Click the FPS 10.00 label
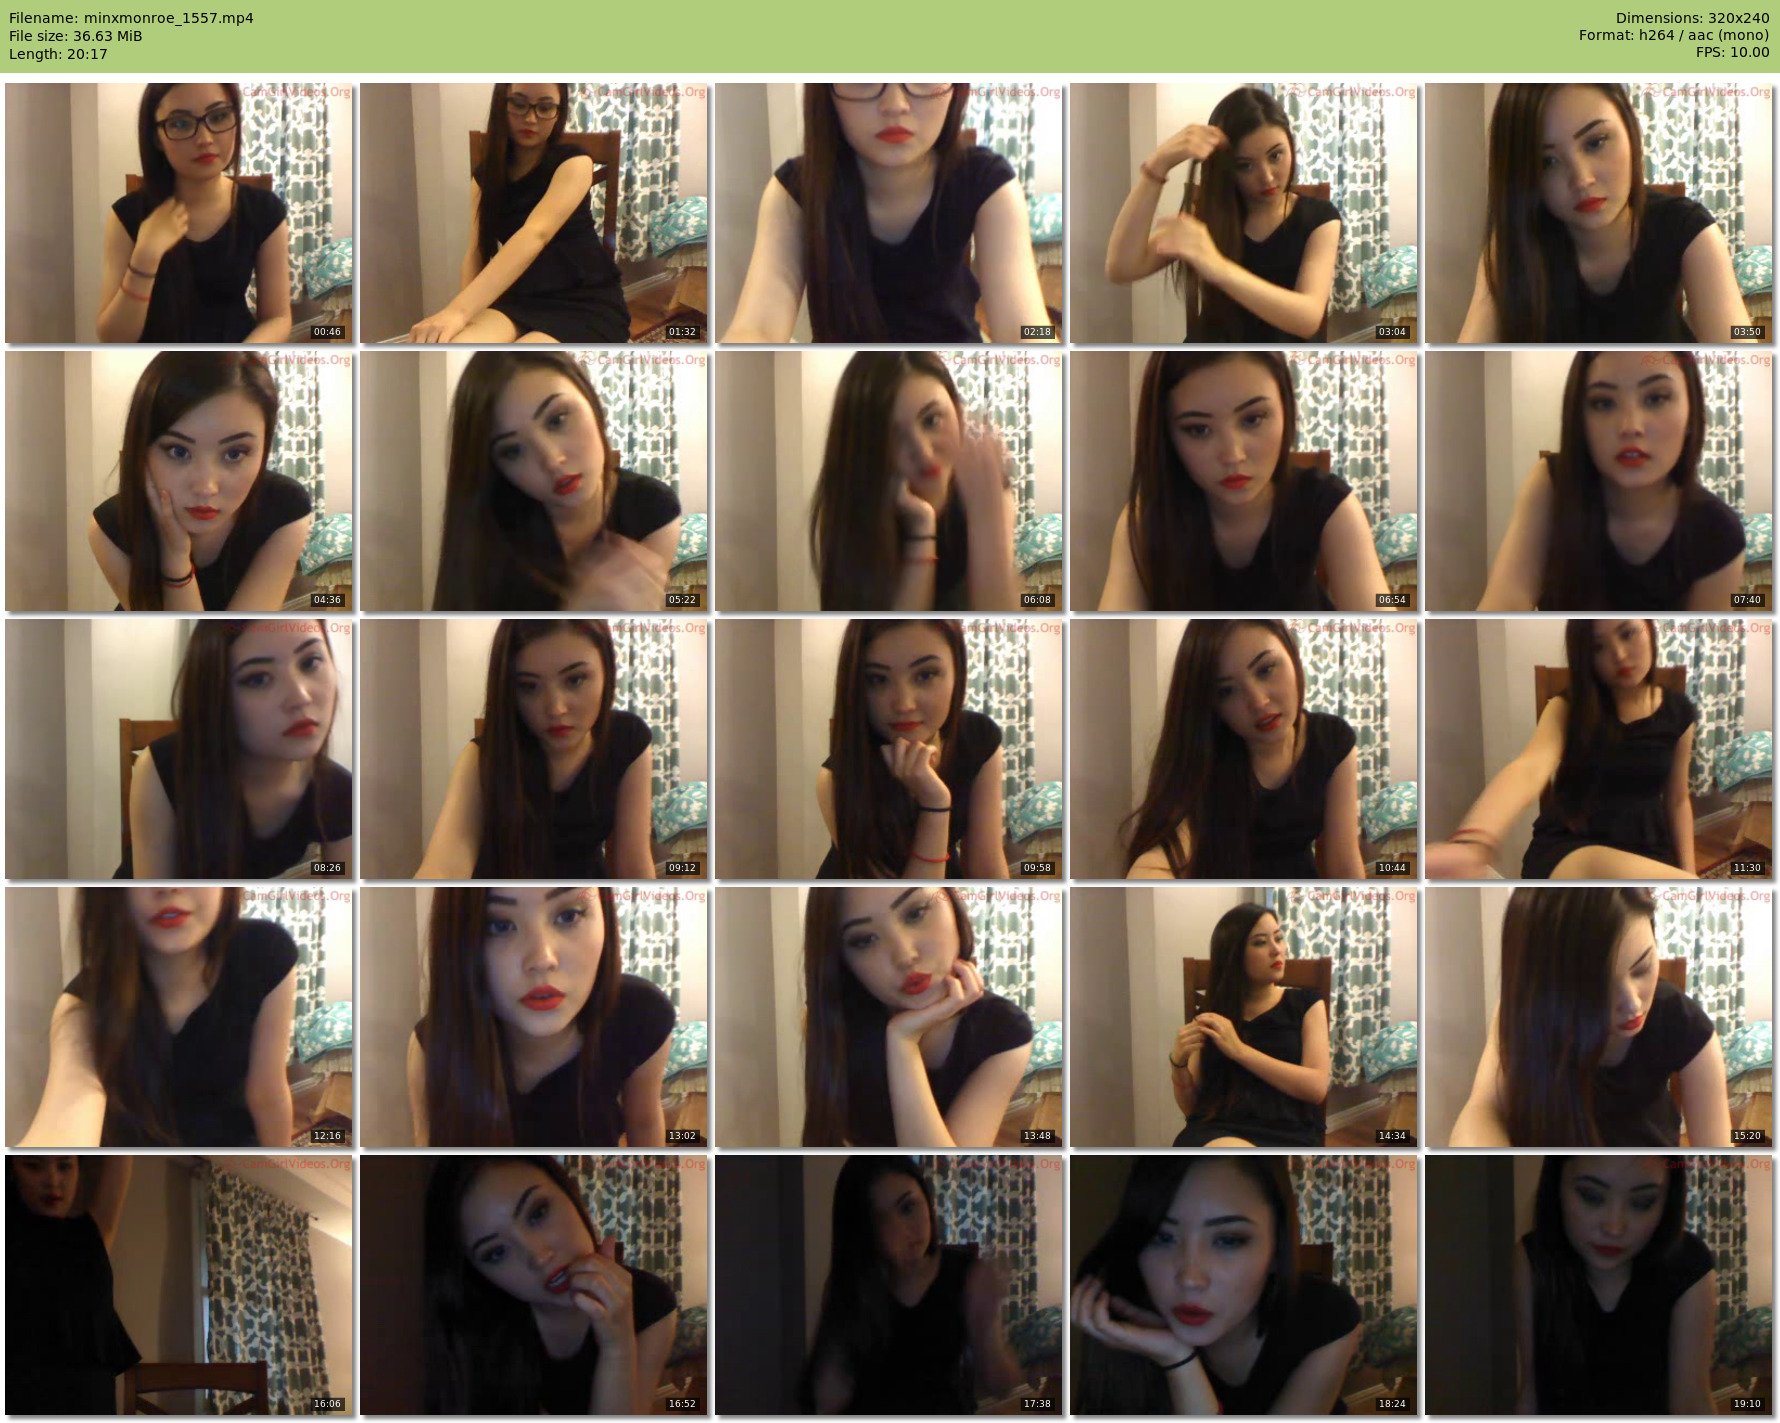This screenshot has height=1423, width=1780. point(1732,52)
